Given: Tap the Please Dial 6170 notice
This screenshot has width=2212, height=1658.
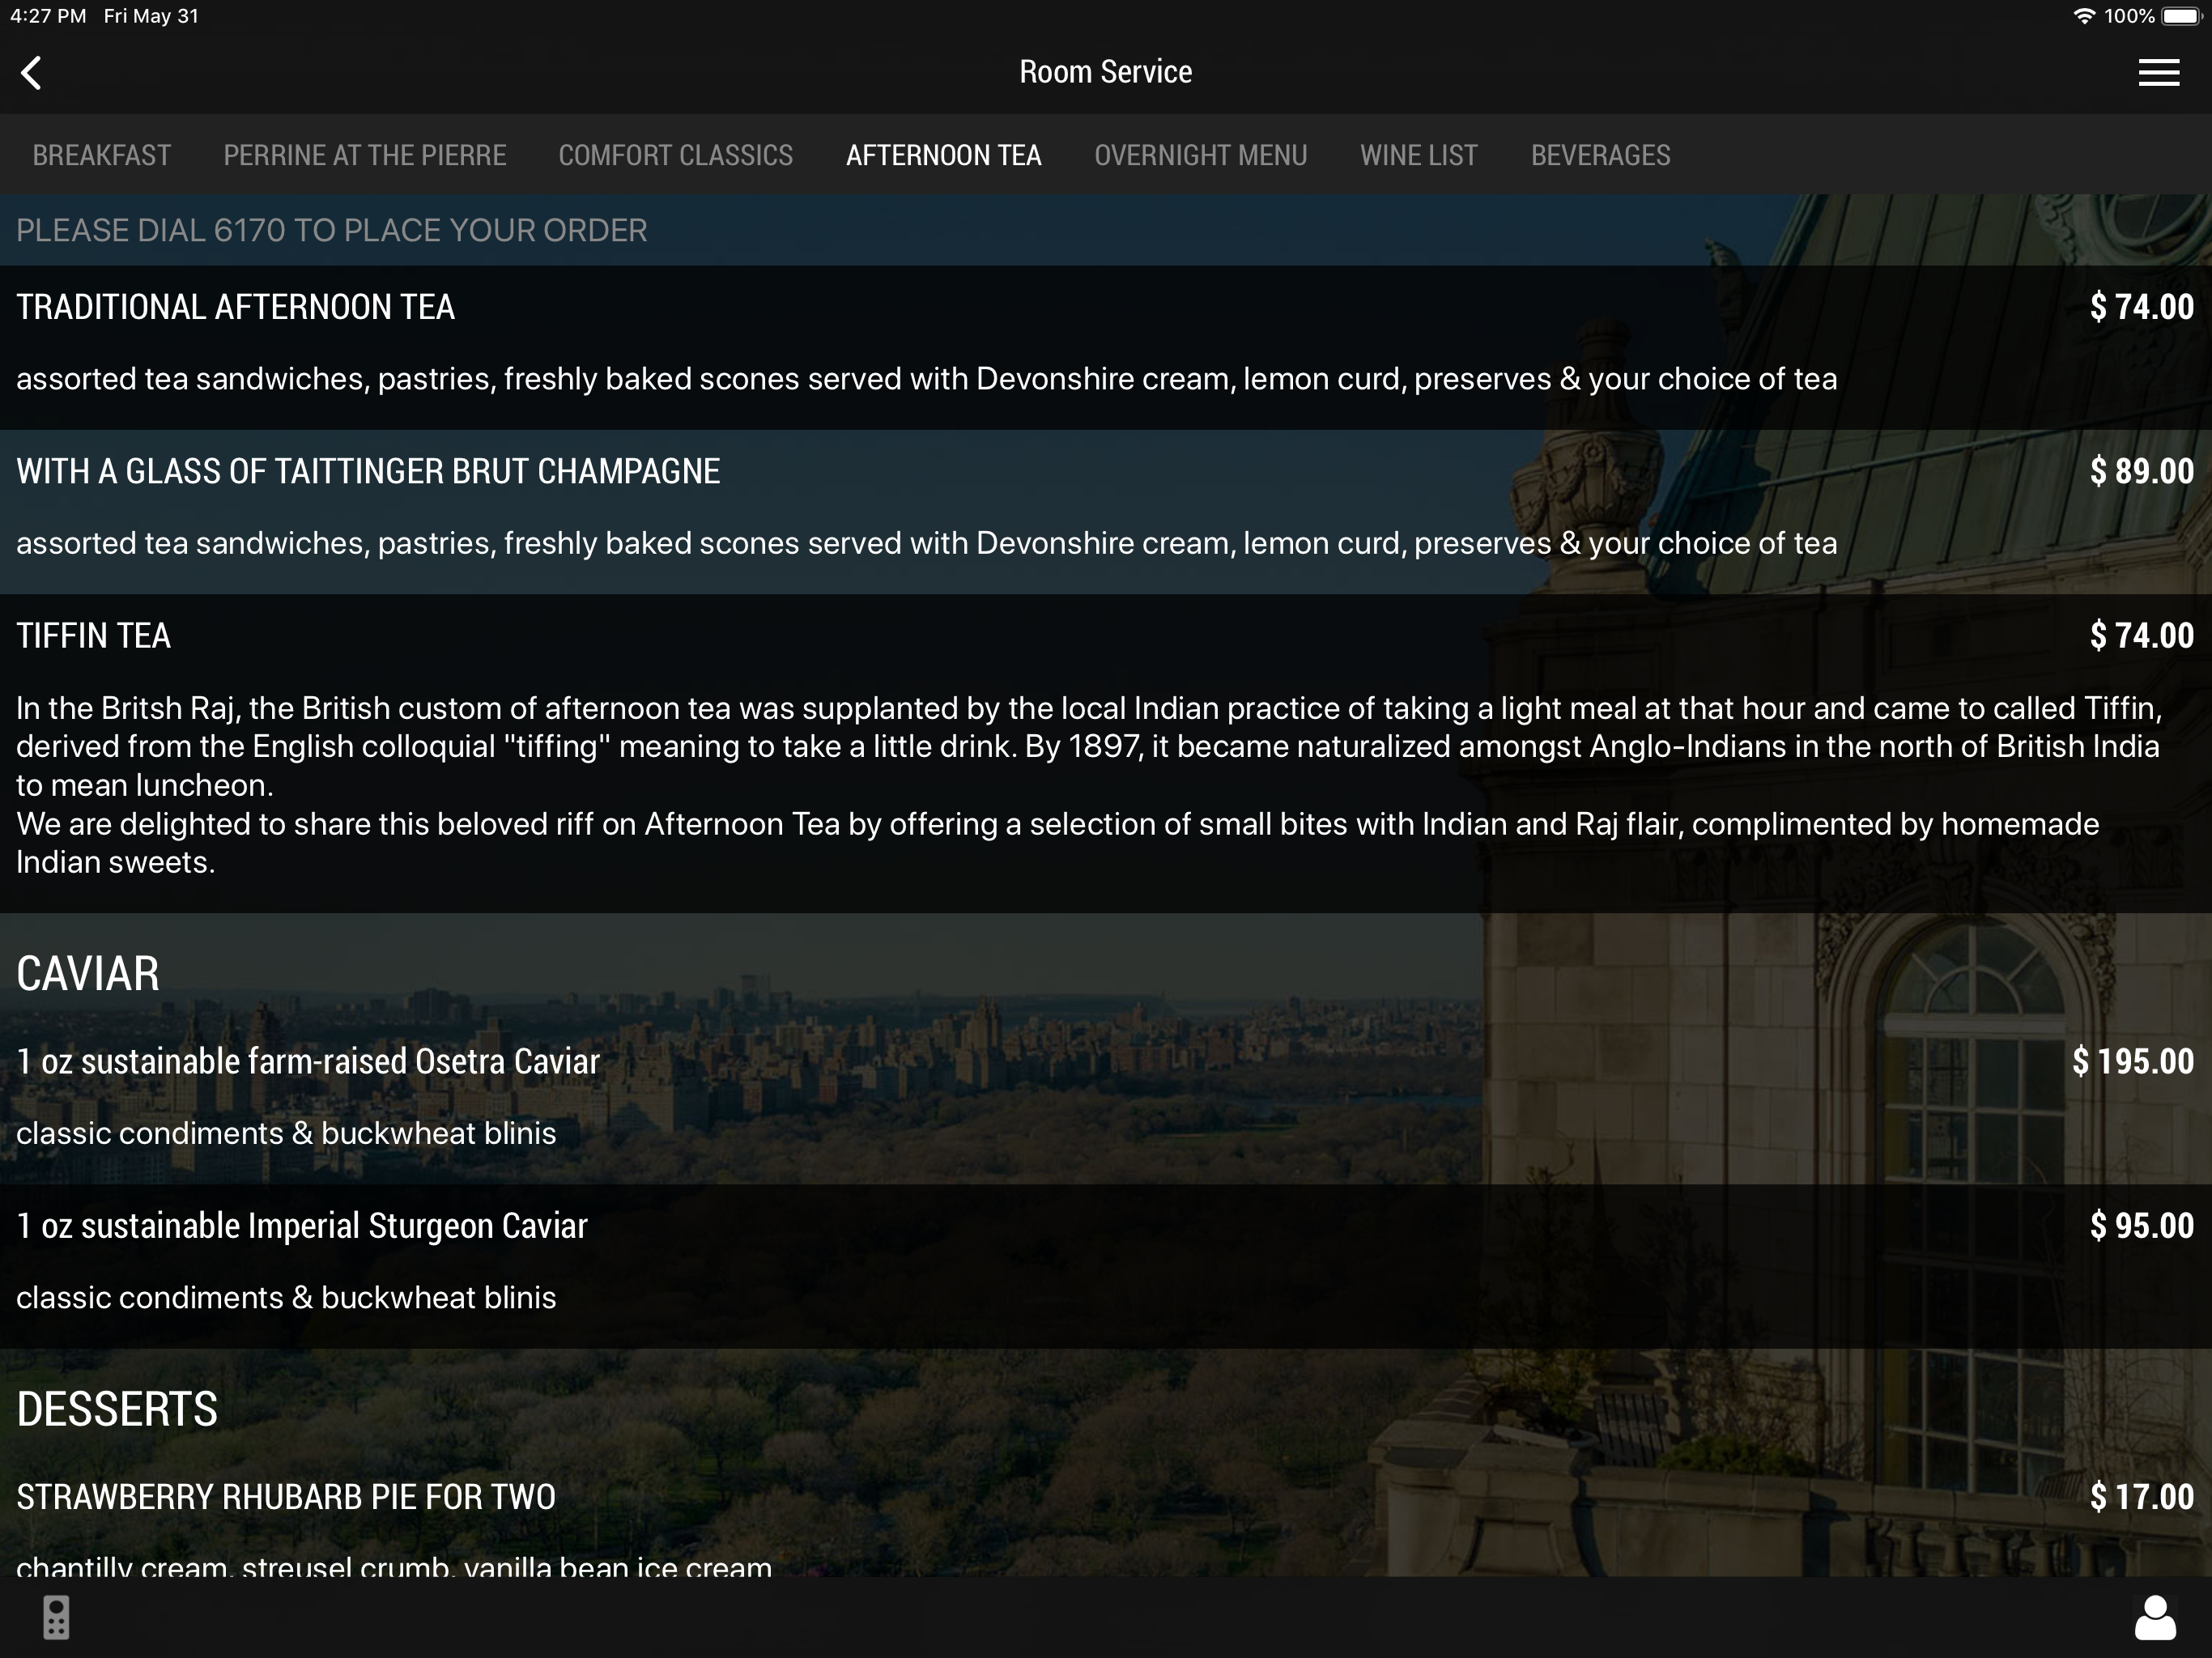Looking at the screenshot, I should (x=332, y=230).
